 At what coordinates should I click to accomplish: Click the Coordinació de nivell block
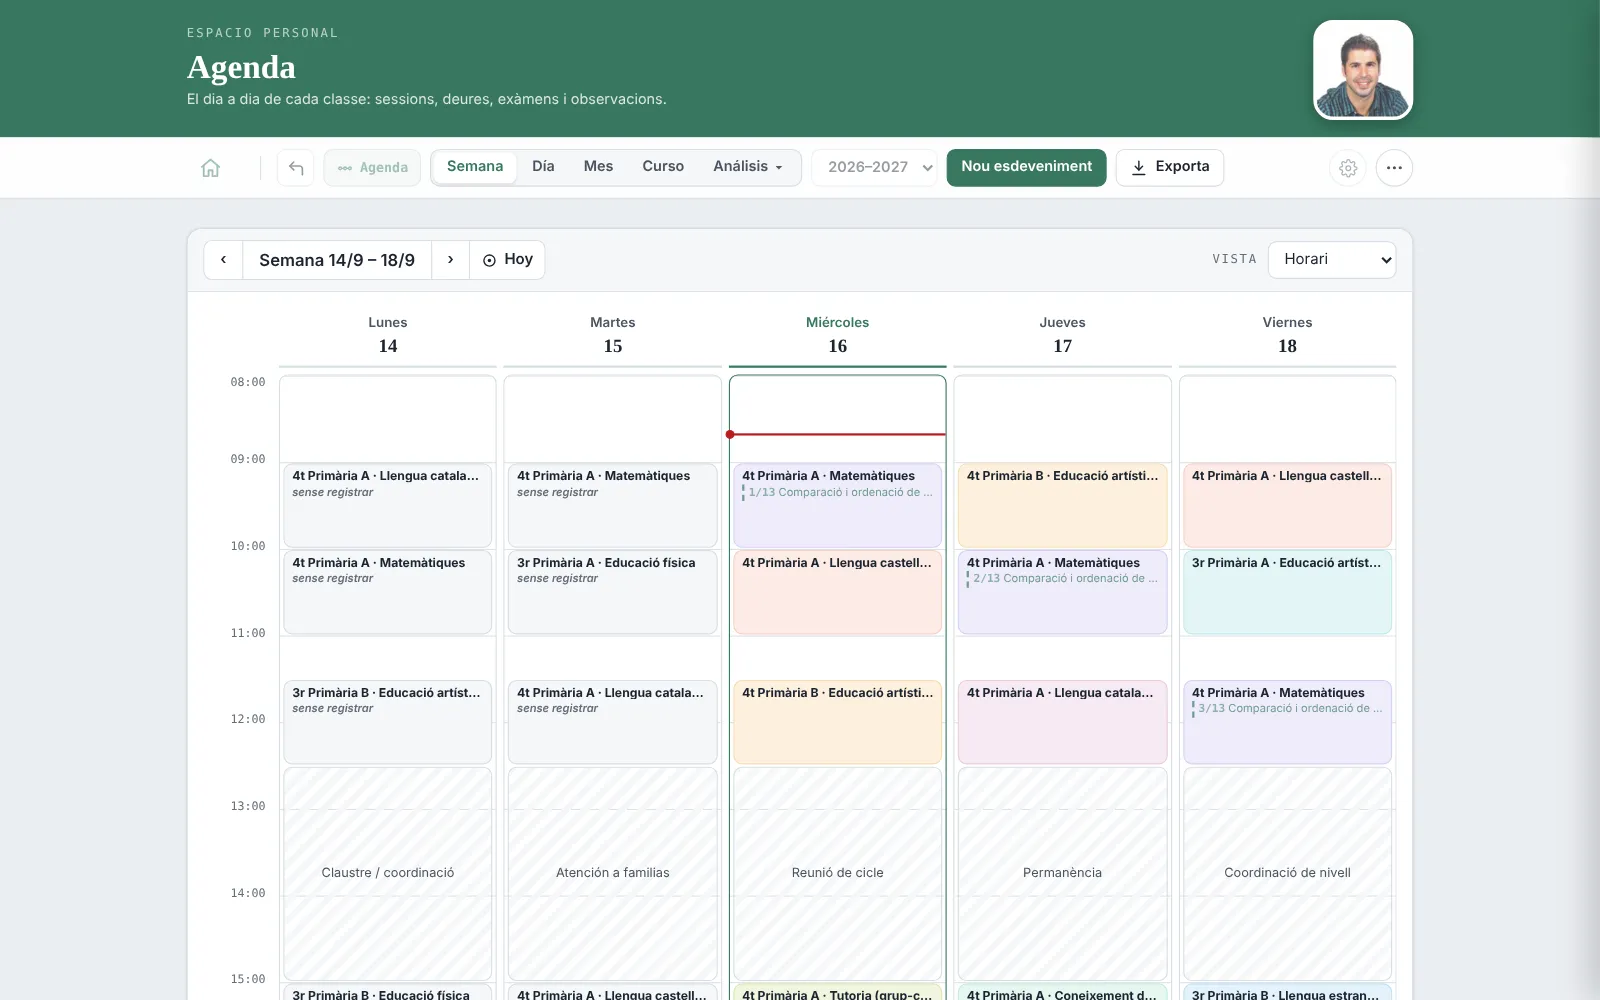pos(1288,873)
